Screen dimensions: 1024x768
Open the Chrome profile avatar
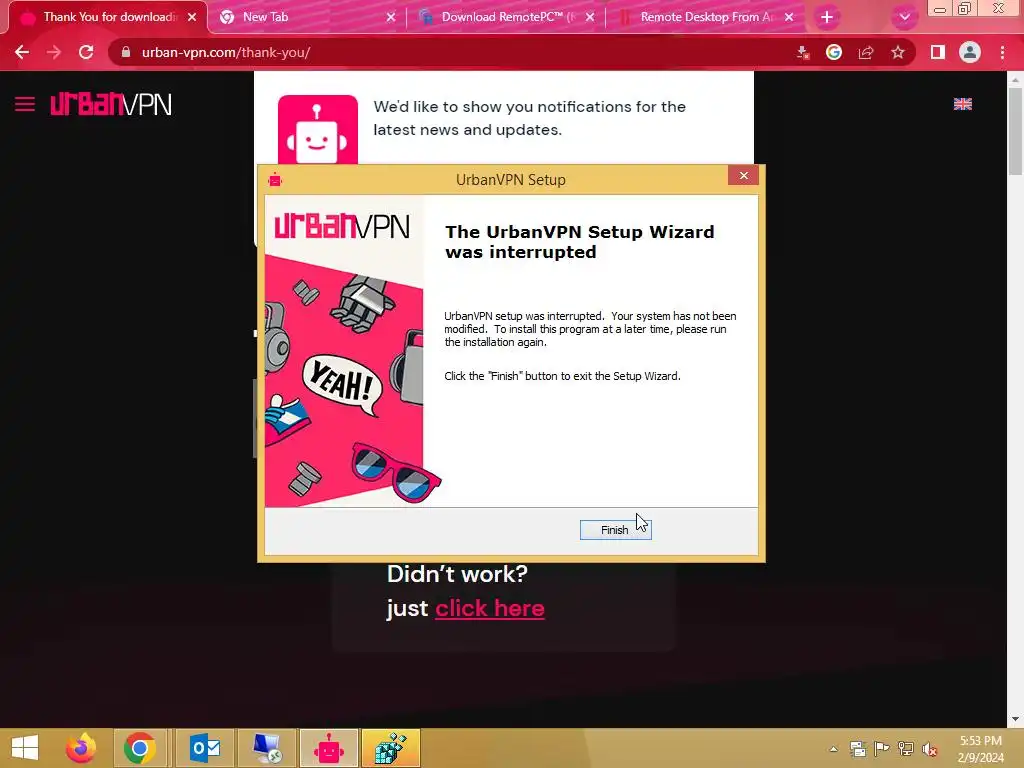click(970, 52)
